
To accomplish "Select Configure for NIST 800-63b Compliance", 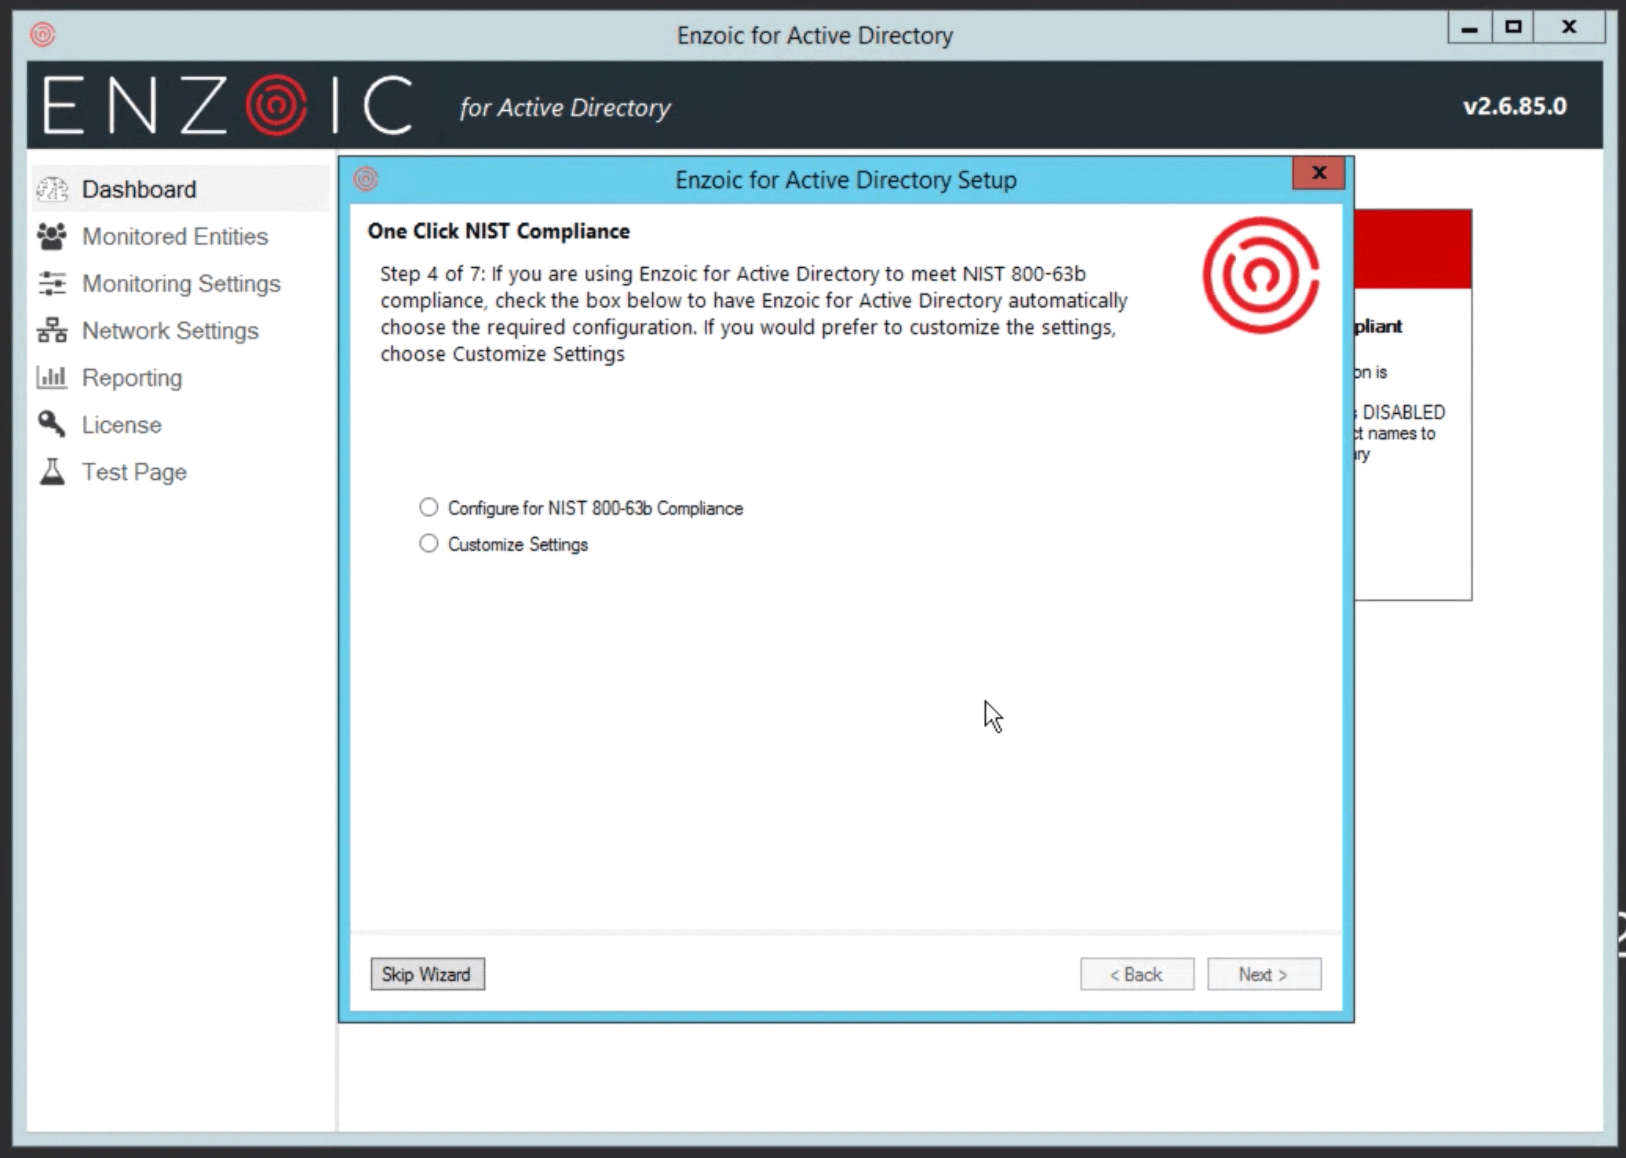I will click(429, 507).
